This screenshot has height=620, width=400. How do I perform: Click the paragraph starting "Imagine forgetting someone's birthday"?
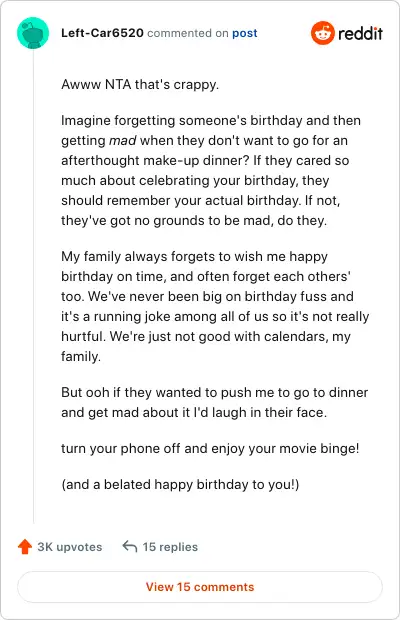(x=211, y=170)
